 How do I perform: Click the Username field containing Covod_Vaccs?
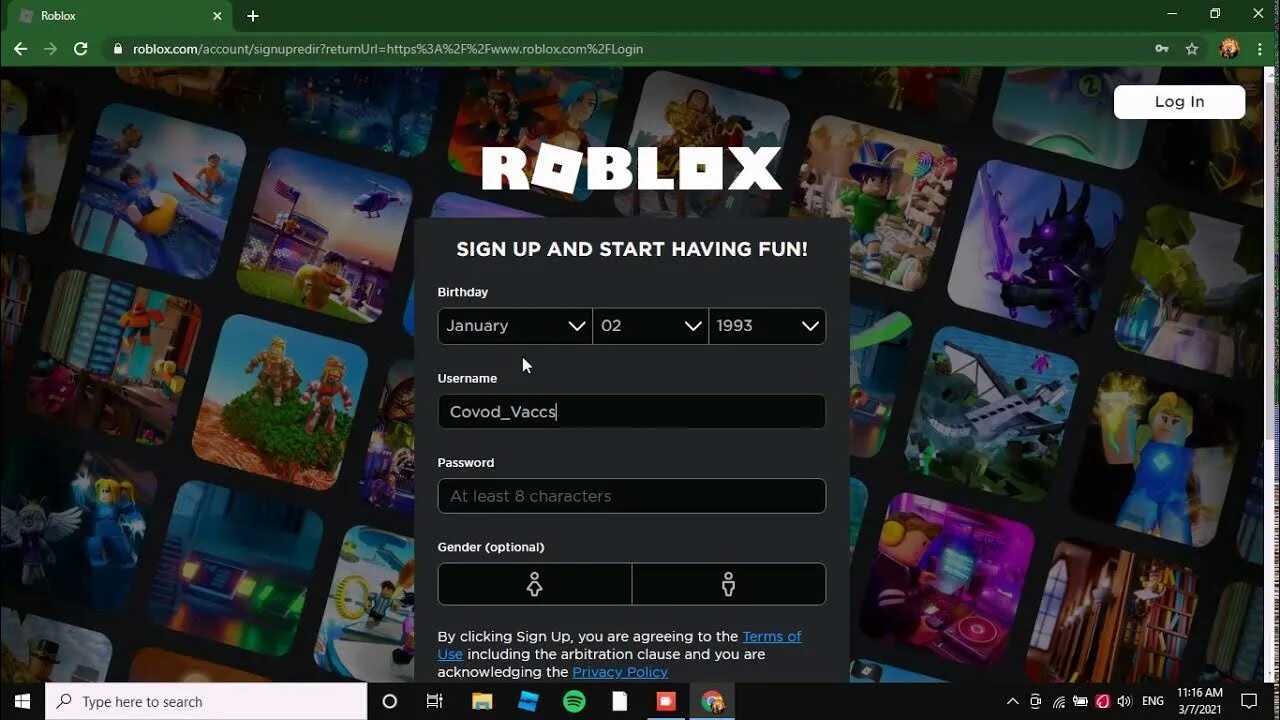pyautogui.click(x=632, y=412)
